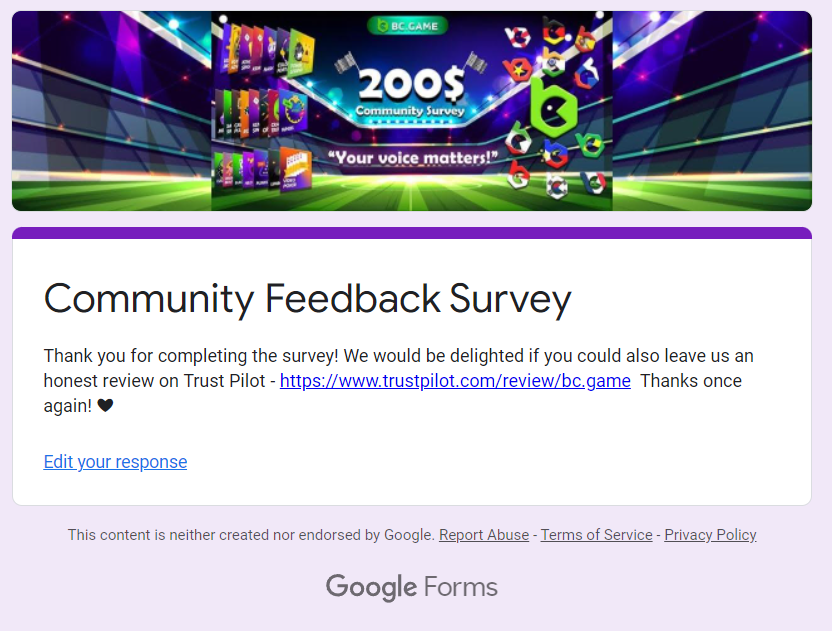Open the Privacy Policy link
The height and width of the screenshot is (631, 832).
[x=710, y=535]
